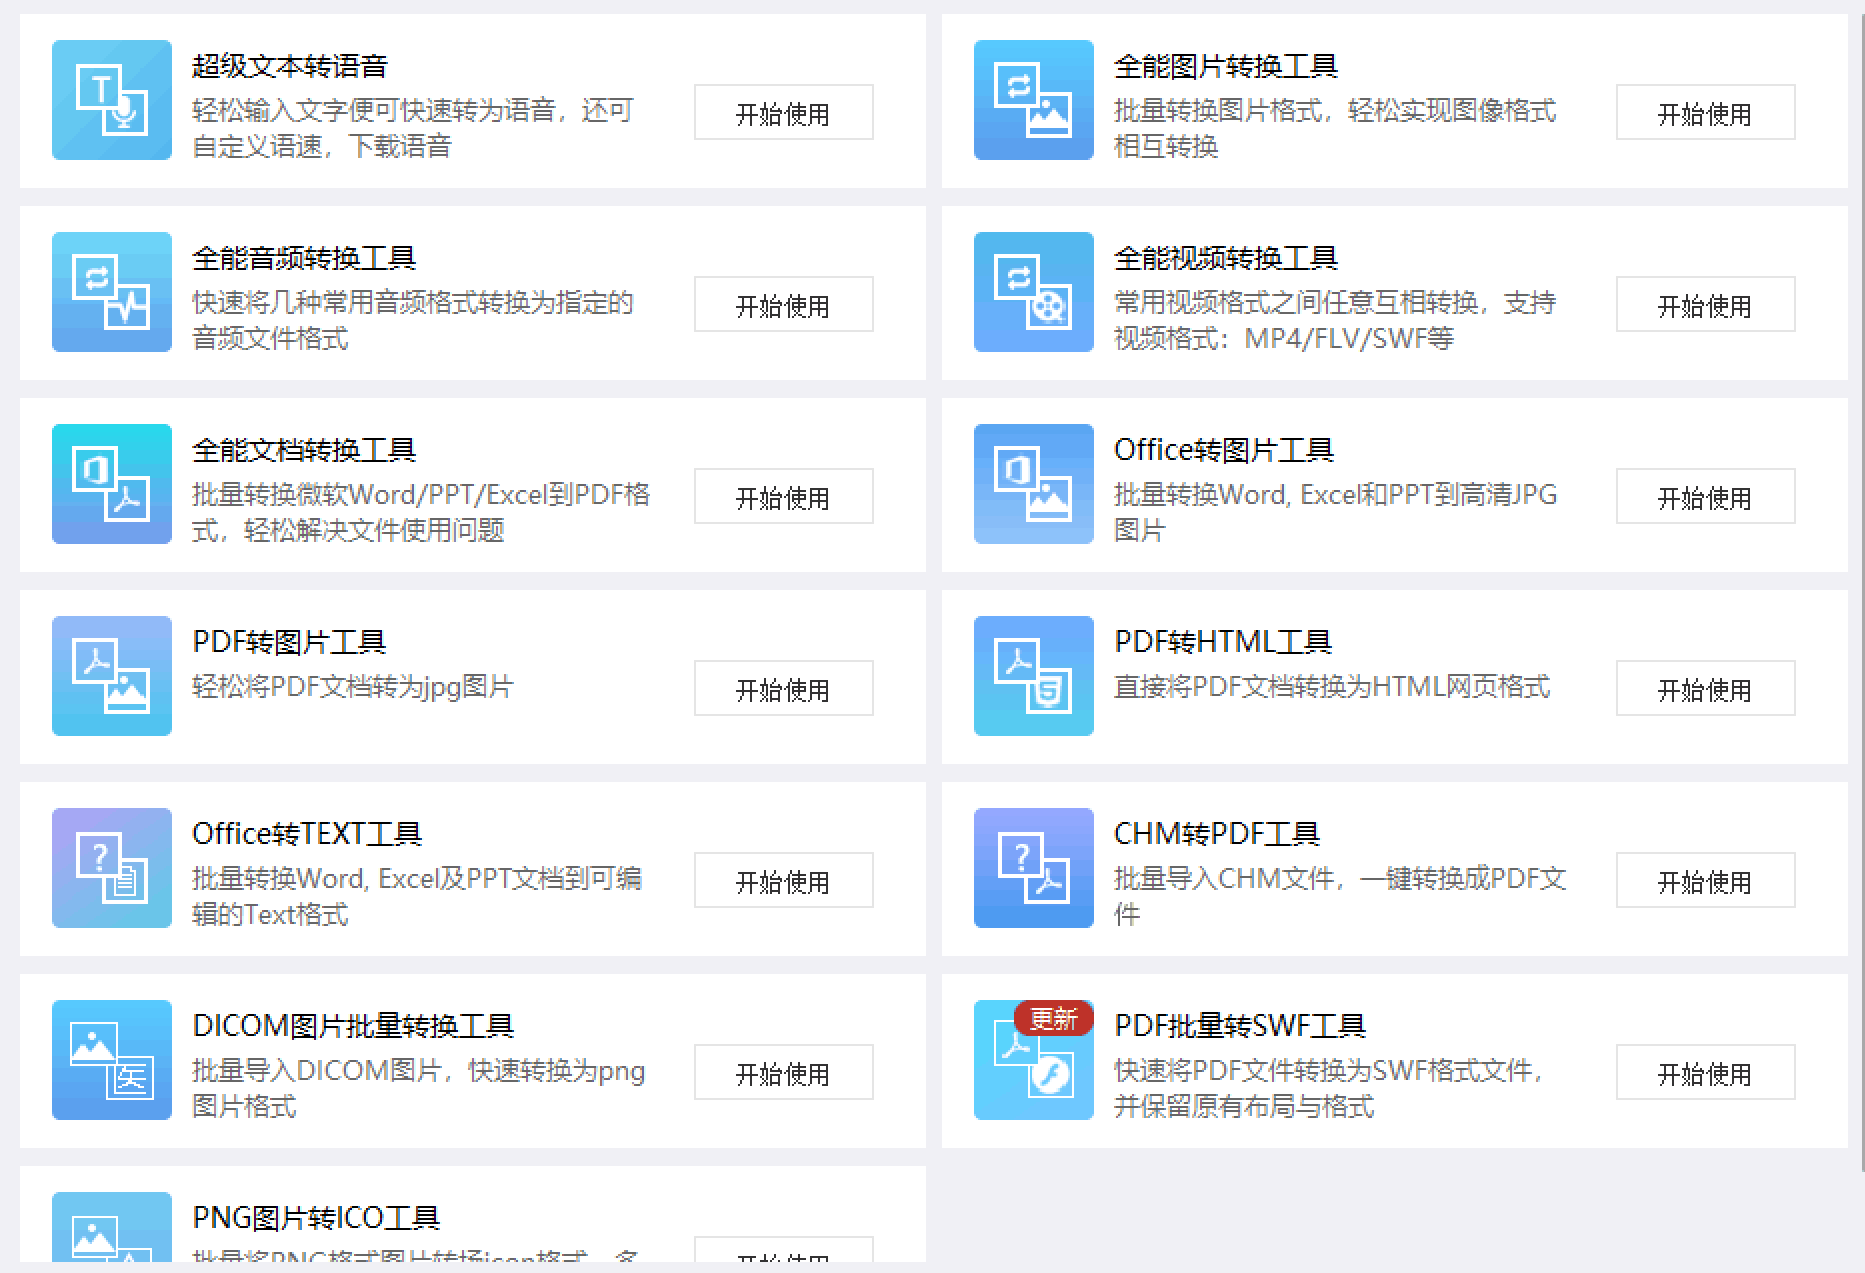Select the PNG图片转ICO工具 title

[x=316, y=1218]
